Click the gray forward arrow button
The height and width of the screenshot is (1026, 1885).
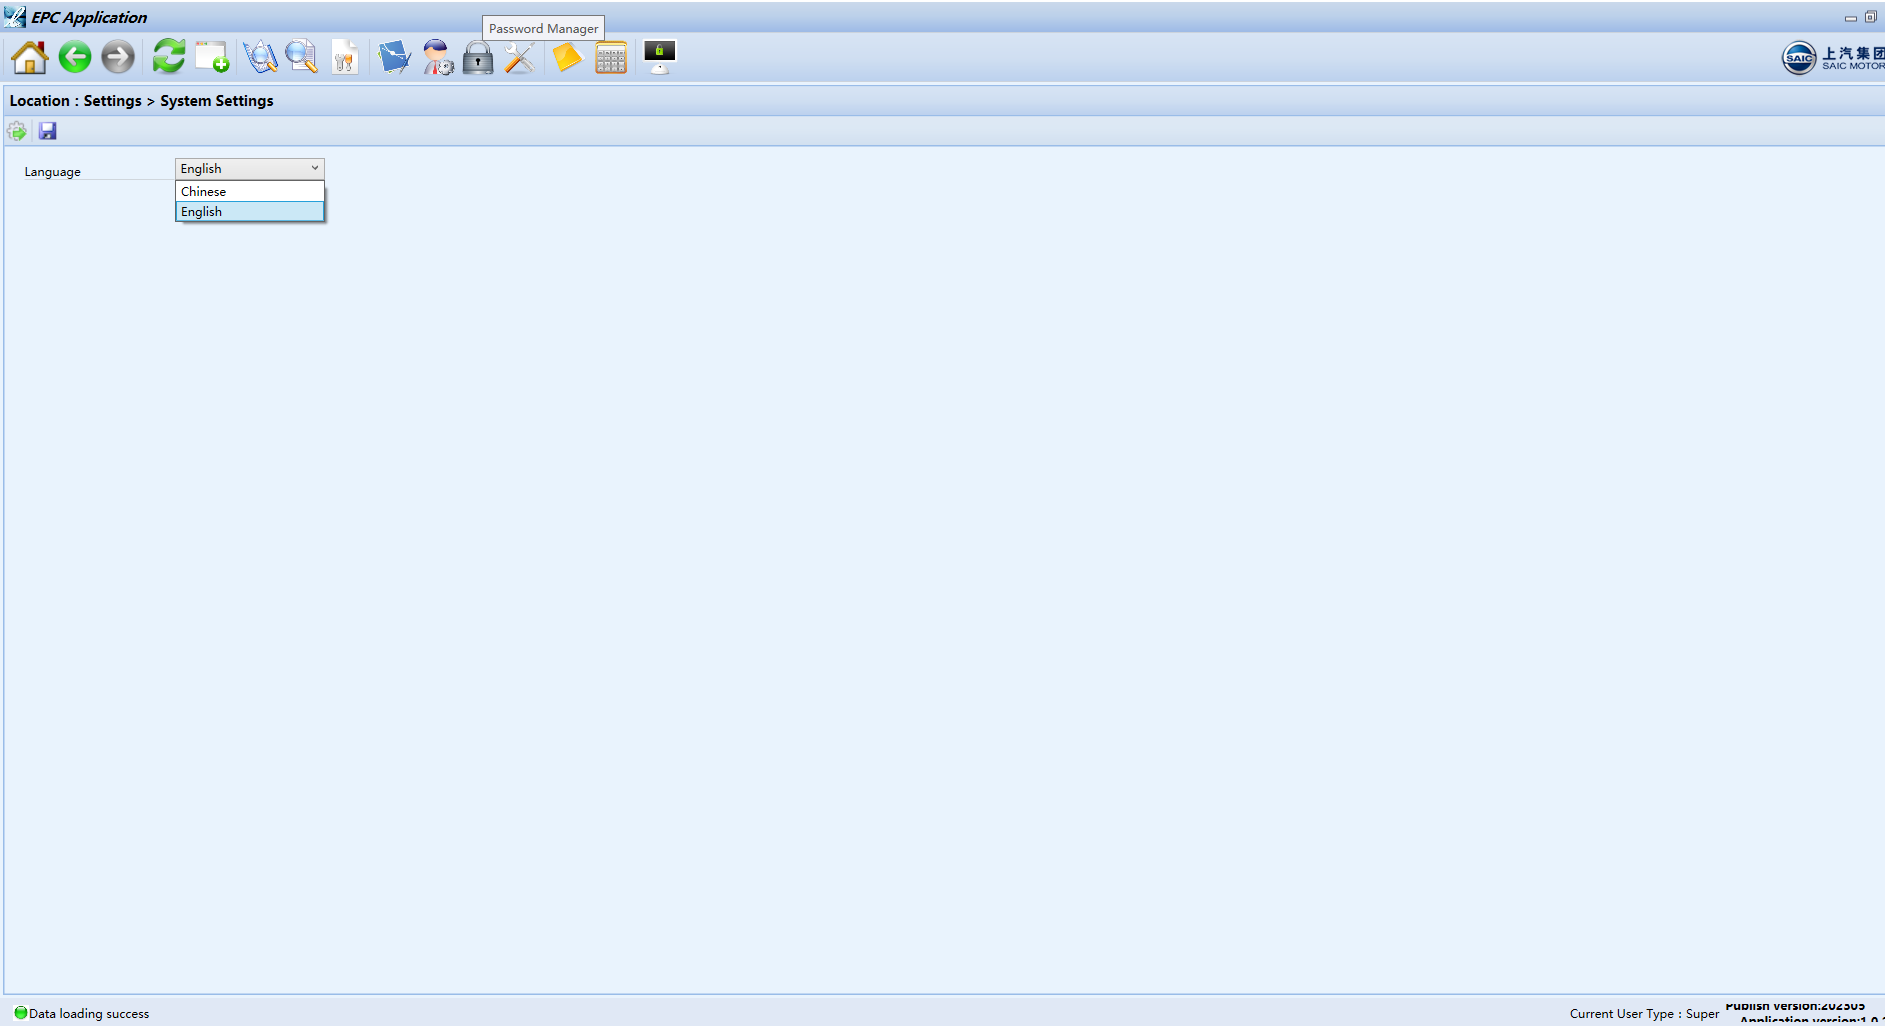(118, 58)
